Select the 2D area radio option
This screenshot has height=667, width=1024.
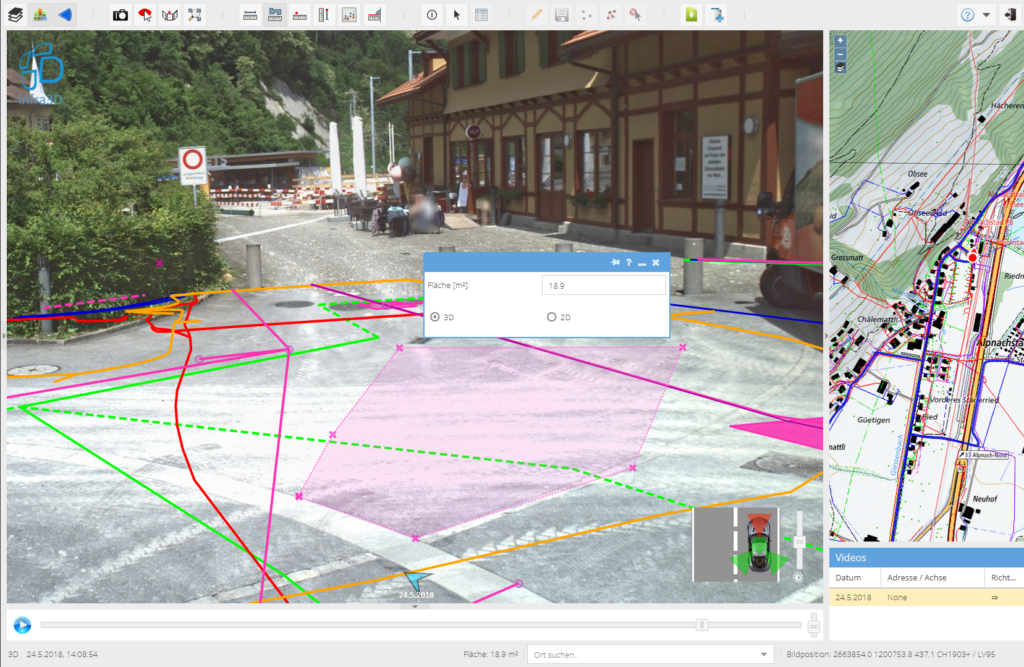tap(551, 317)
